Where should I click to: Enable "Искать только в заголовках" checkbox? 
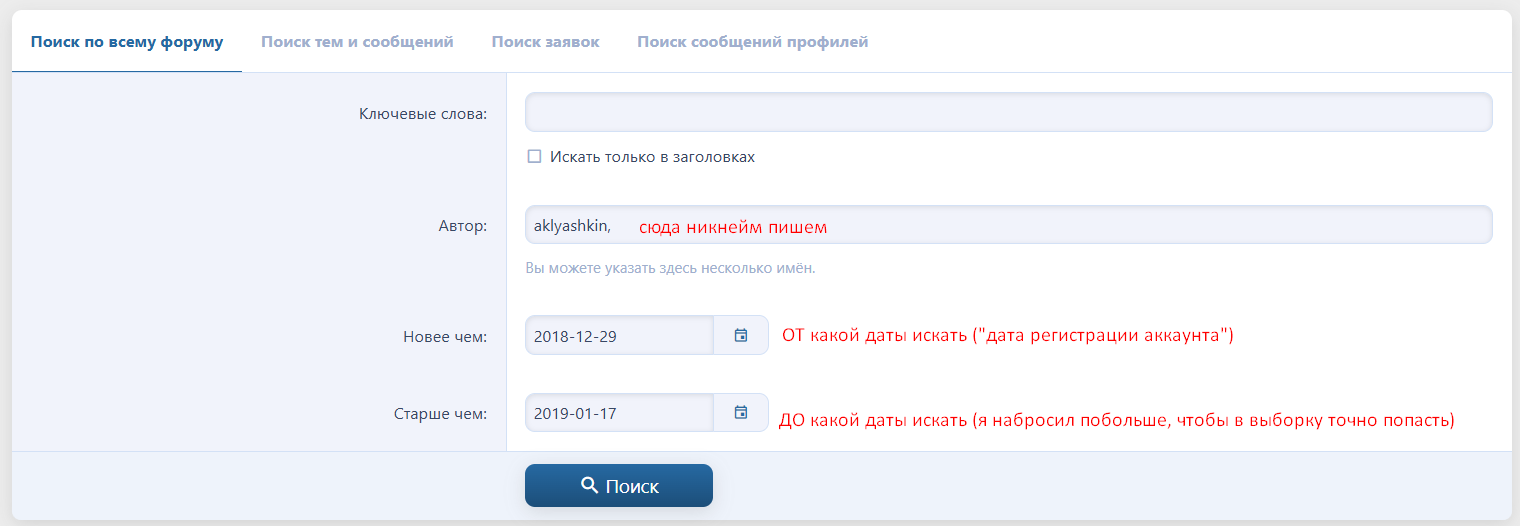(534, 156)
